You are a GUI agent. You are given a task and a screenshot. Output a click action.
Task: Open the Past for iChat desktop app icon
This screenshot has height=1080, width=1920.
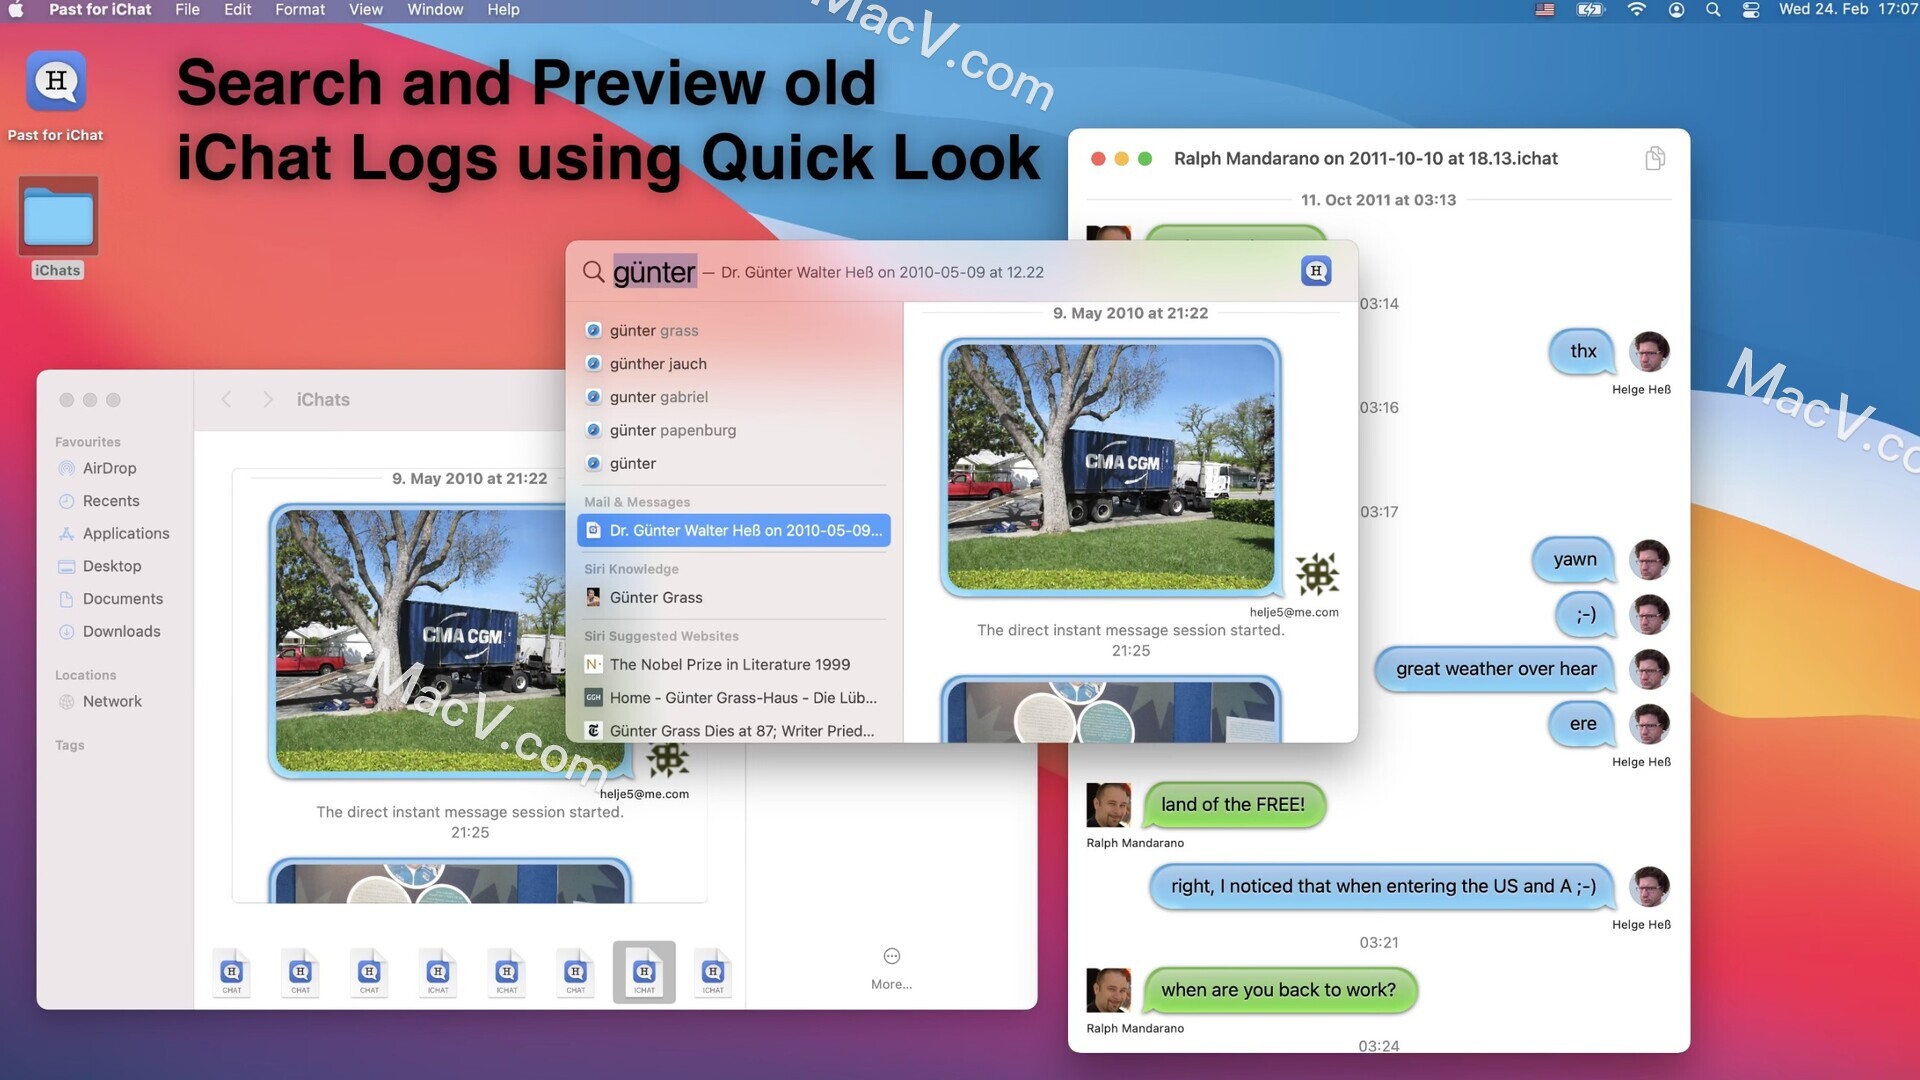[x=56, y=82]
